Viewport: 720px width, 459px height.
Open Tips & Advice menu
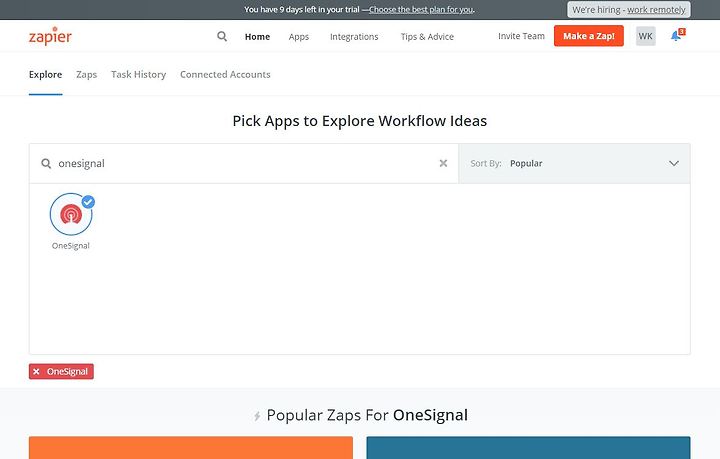coord(427,37)
